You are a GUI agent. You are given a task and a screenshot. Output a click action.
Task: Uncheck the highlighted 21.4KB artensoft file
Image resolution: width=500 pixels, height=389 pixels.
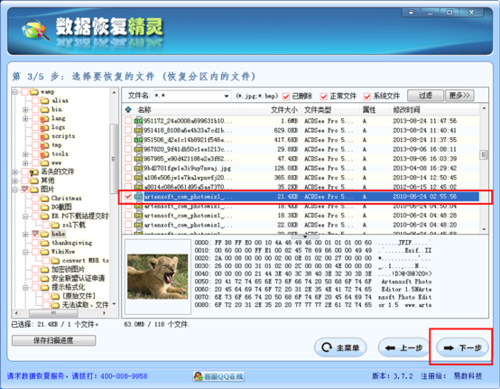(x=128, y=197)
